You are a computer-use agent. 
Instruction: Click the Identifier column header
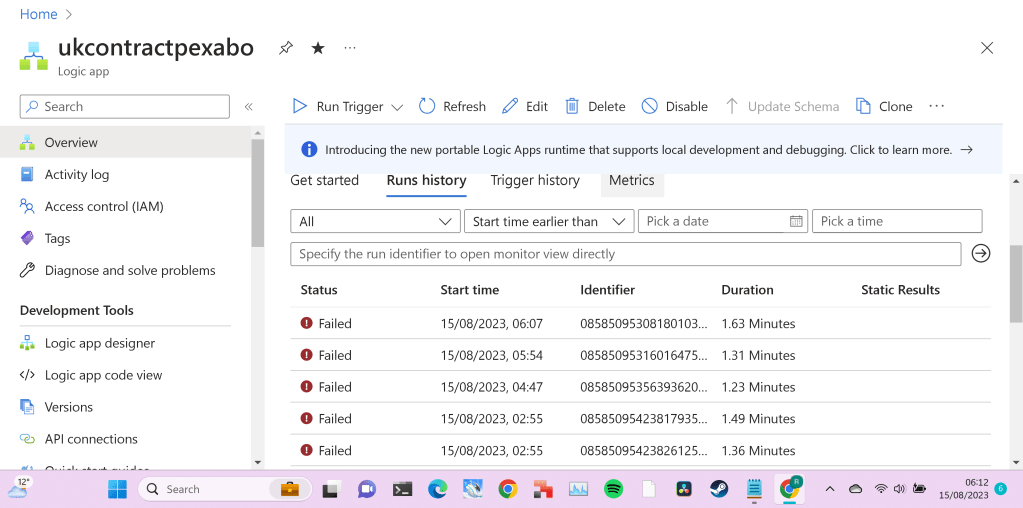click(x=607, y=290)
